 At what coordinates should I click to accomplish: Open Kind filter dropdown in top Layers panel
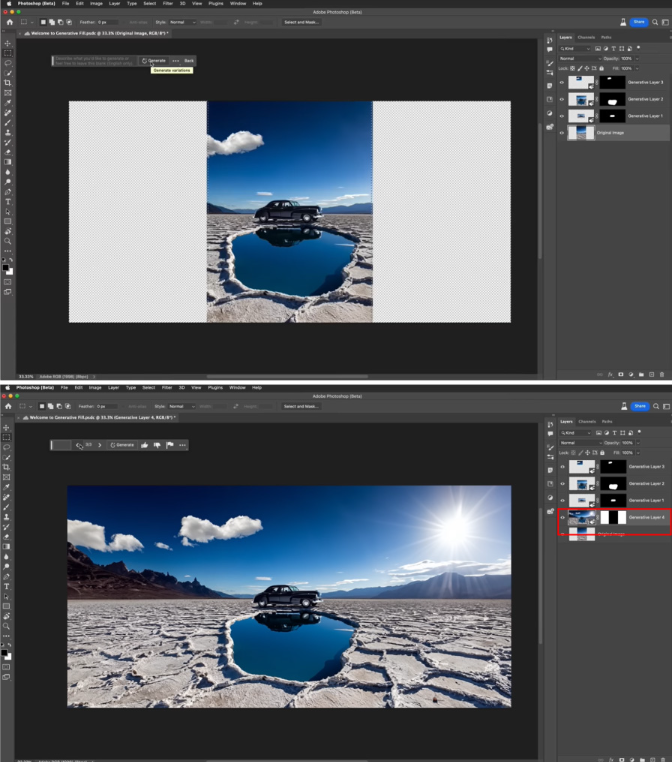point(575,49)
